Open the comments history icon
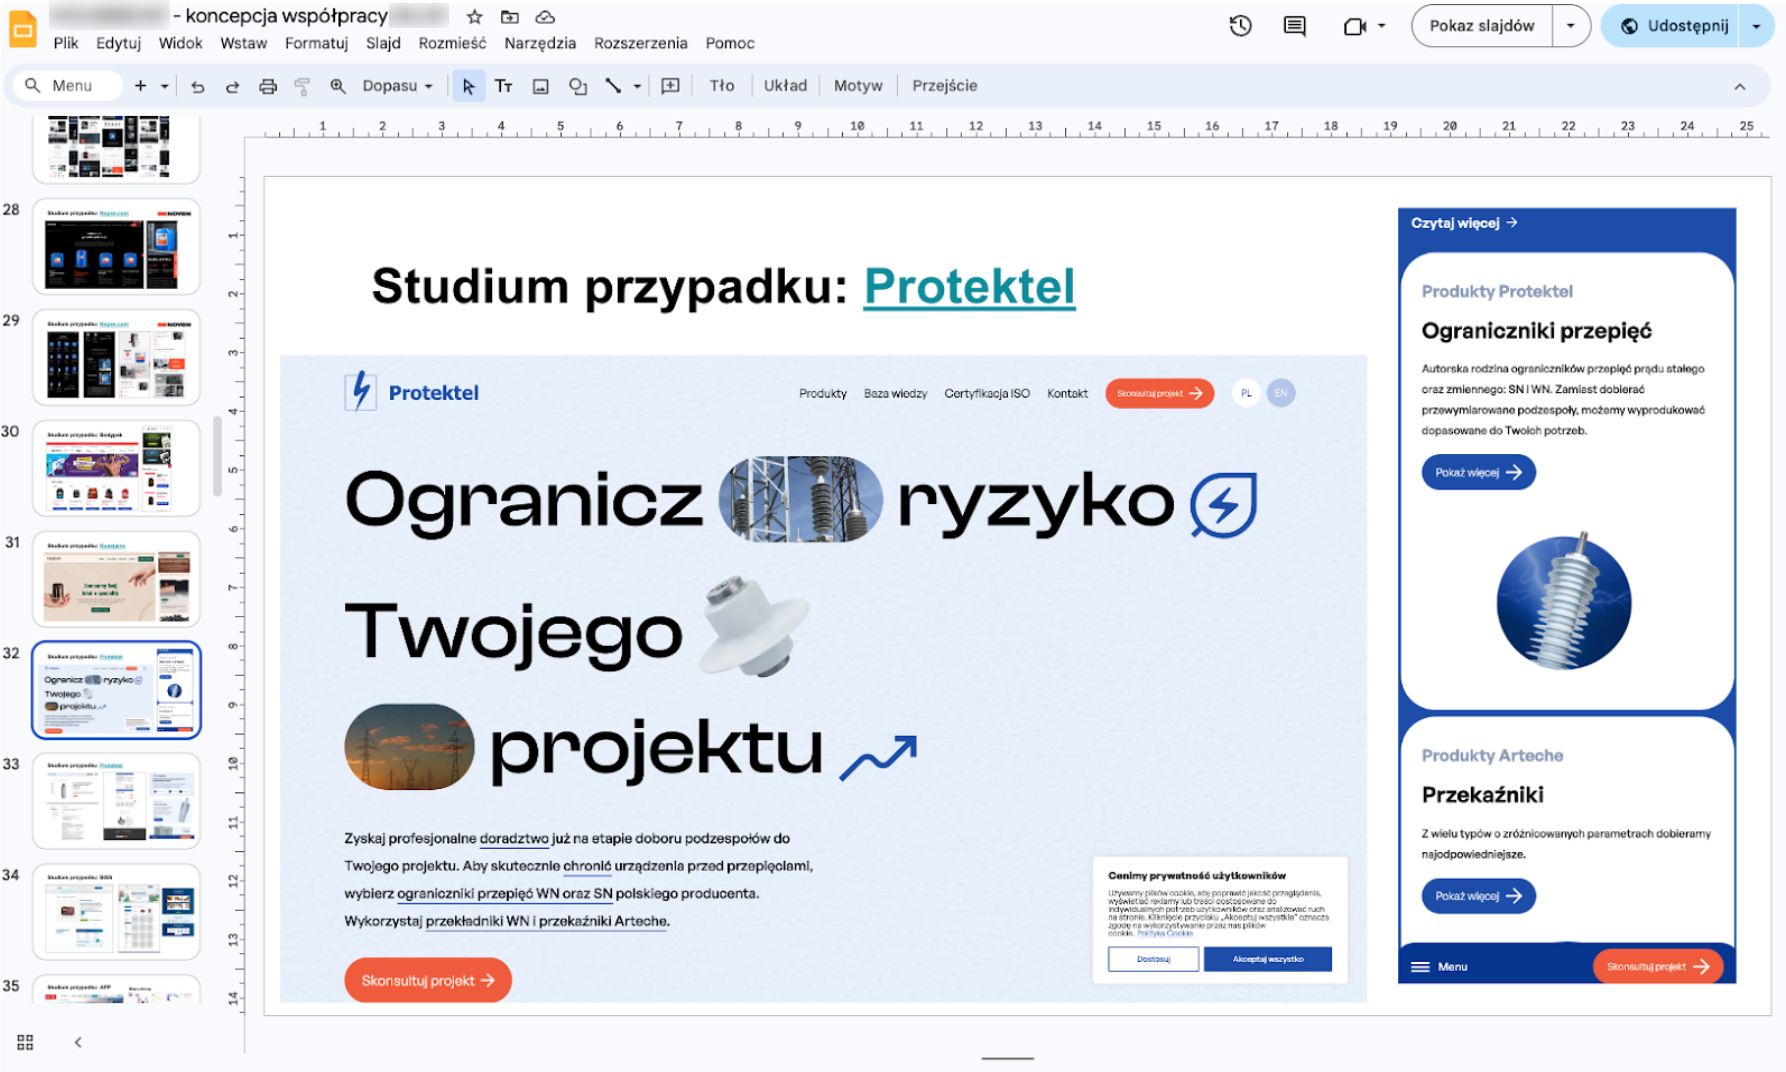The image size is (1786, 1072). pyautogui.click(x=1294, y=26)
